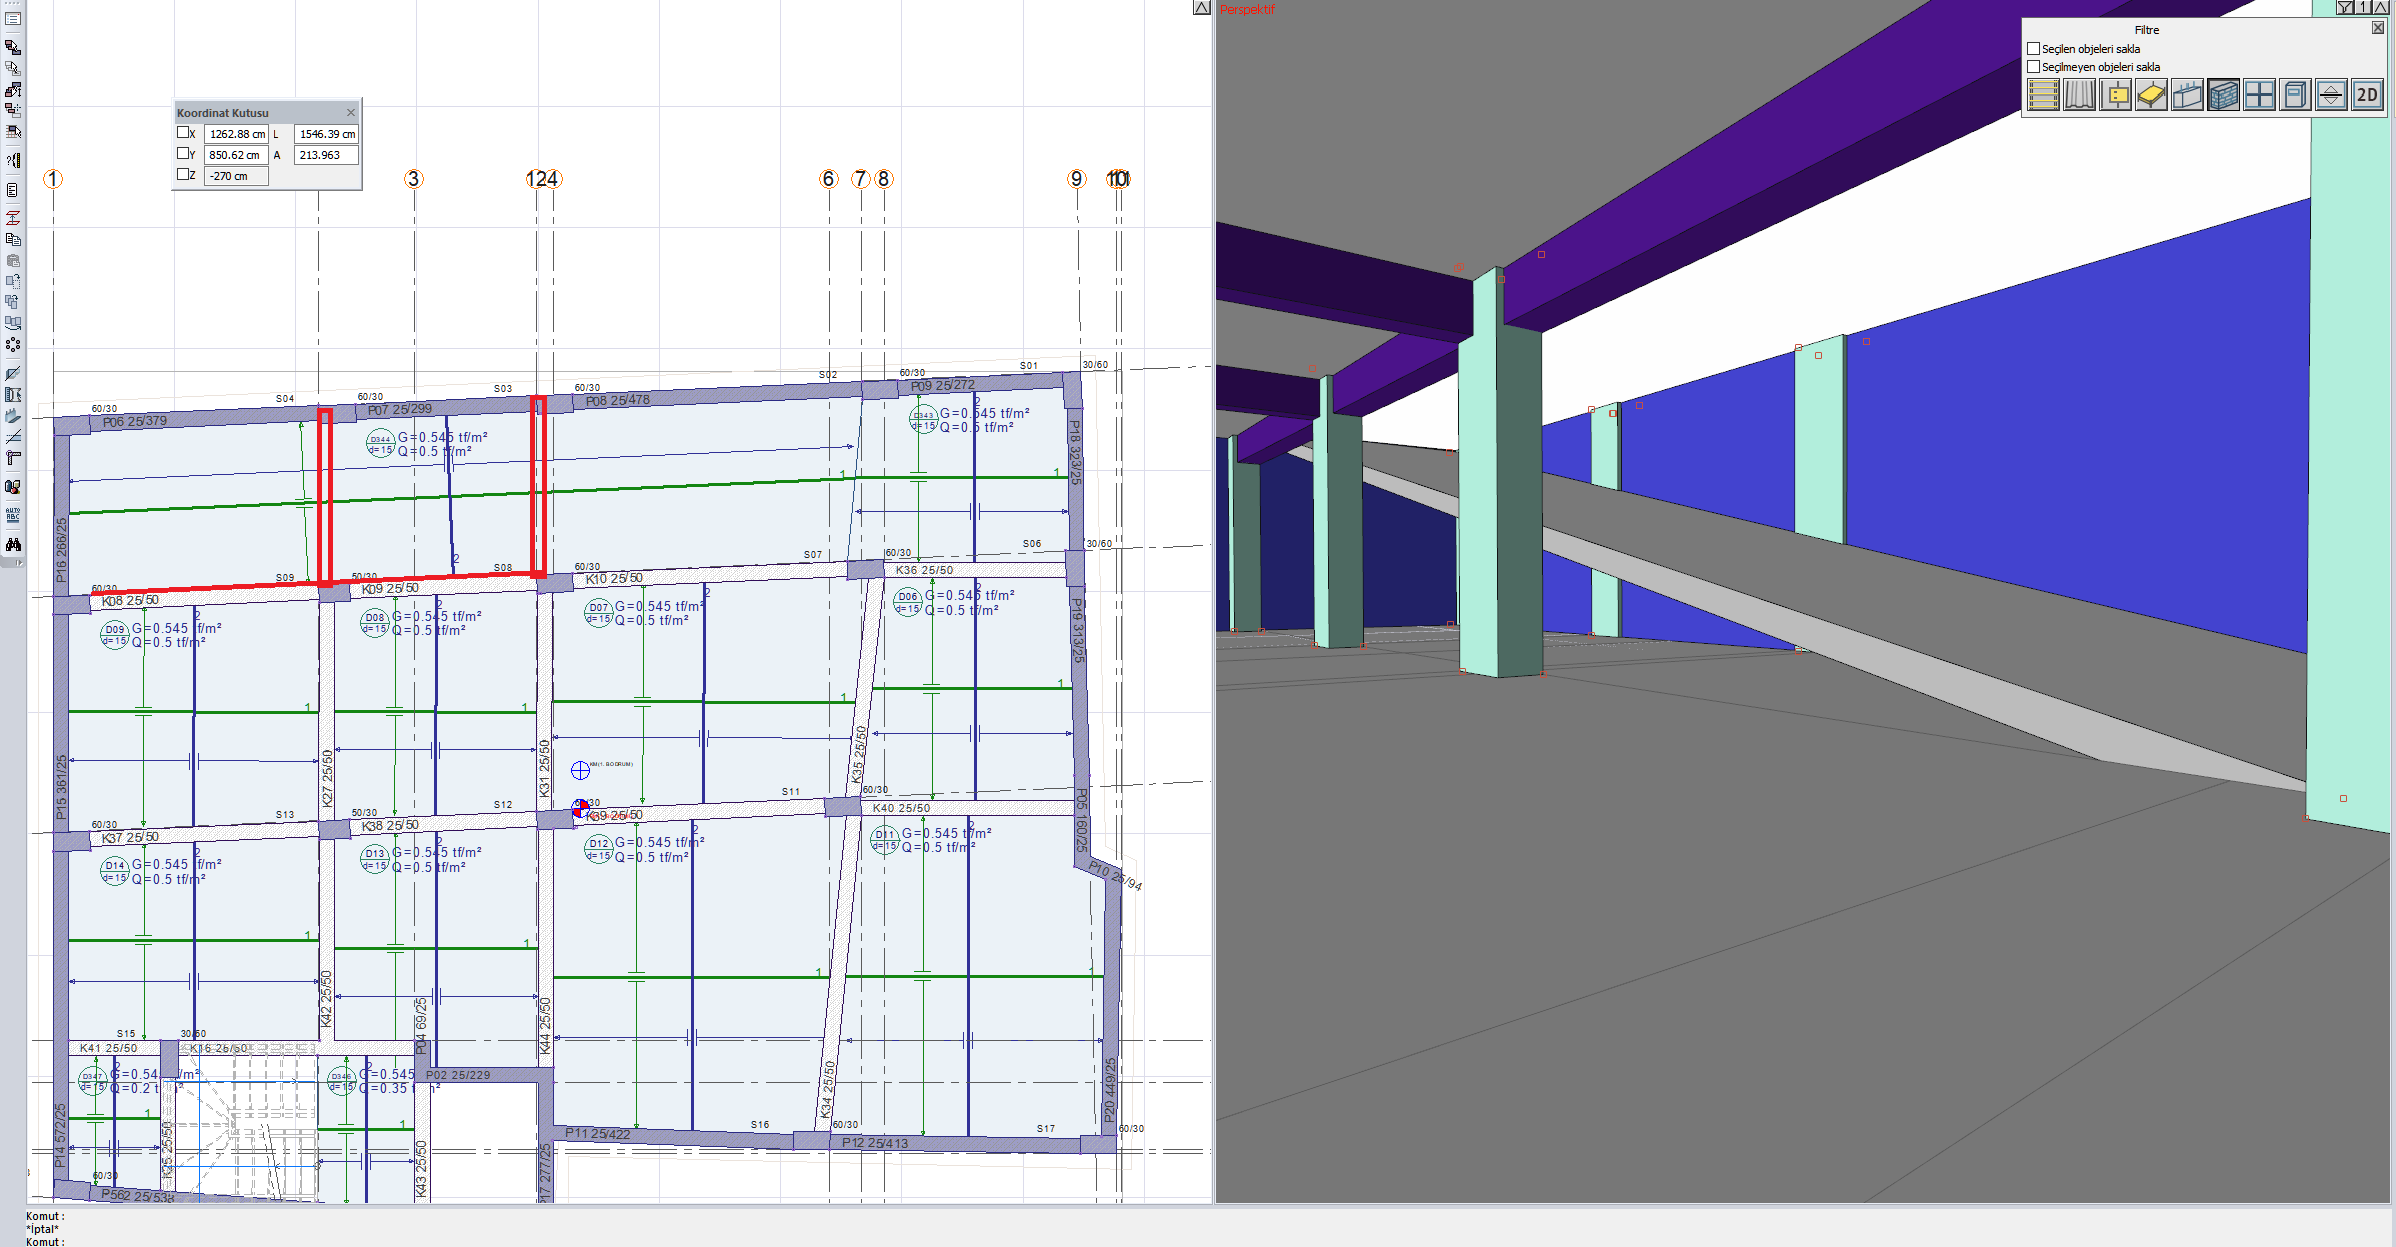
Task: Toggle the Z coordinate lock checkbox
Action: tap(183, 174)
